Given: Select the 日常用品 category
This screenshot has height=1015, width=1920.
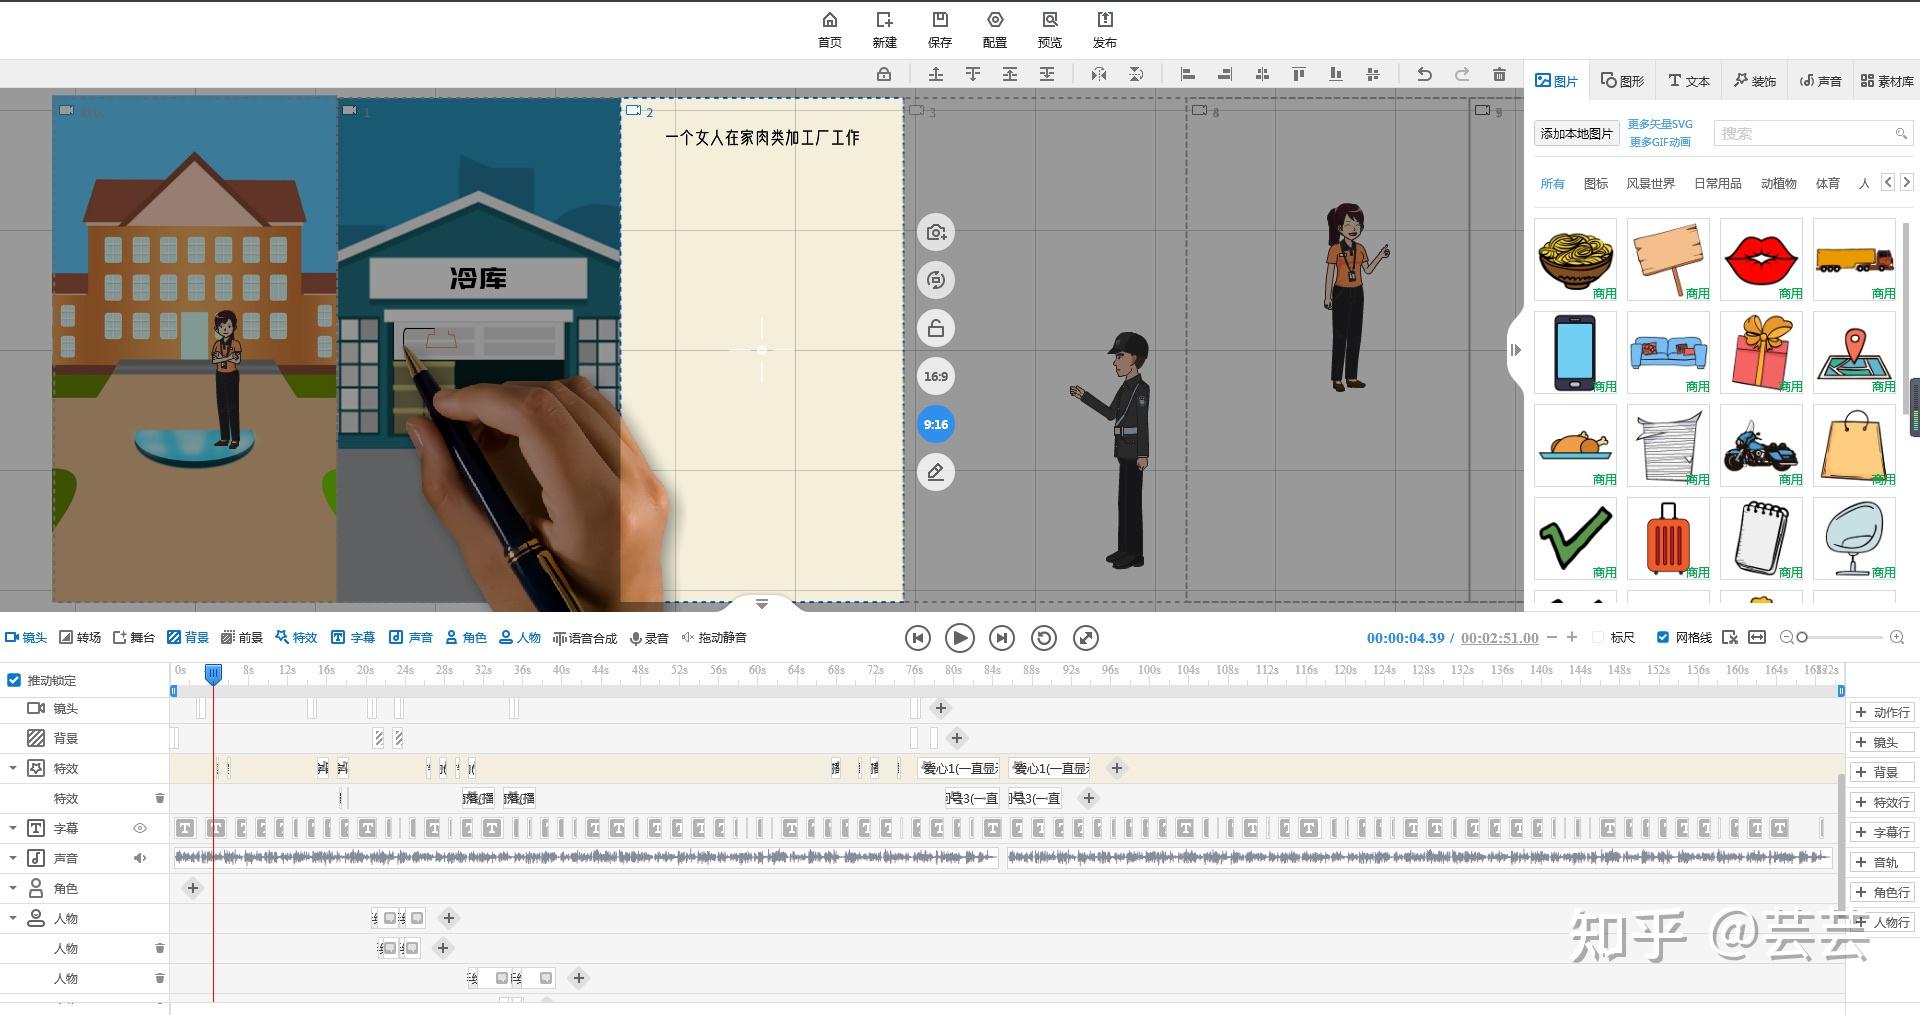Looking at the screenshot, I should (1717, 183).
